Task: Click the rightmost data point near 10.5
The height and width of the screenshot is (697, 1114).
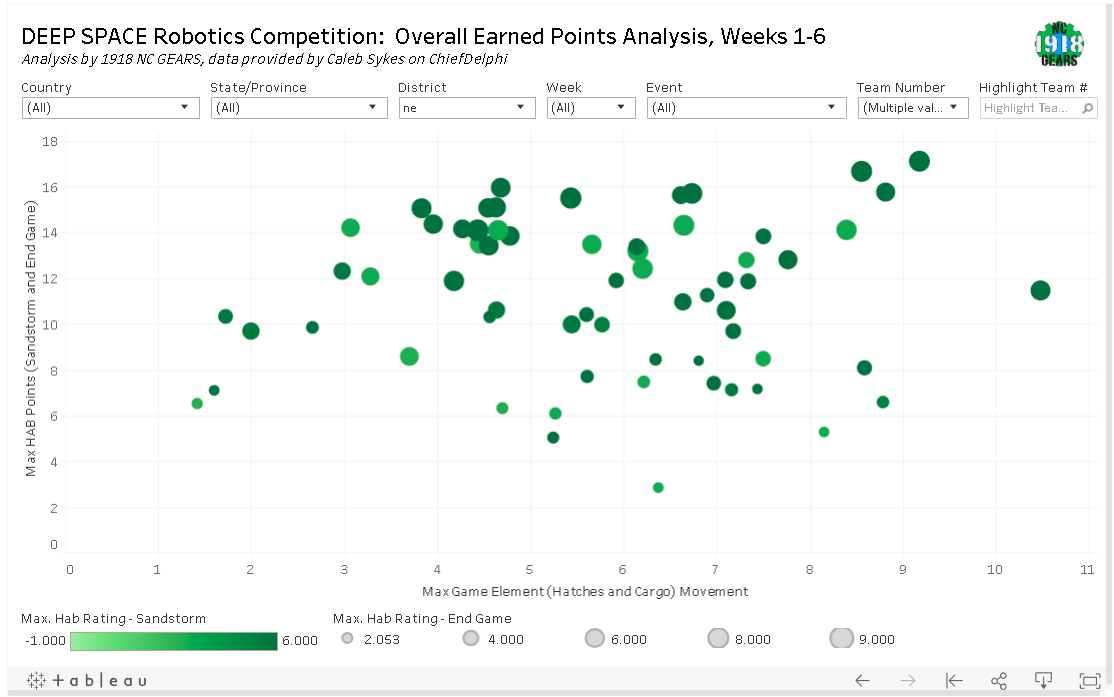Action: click(x=1040, y=290)
